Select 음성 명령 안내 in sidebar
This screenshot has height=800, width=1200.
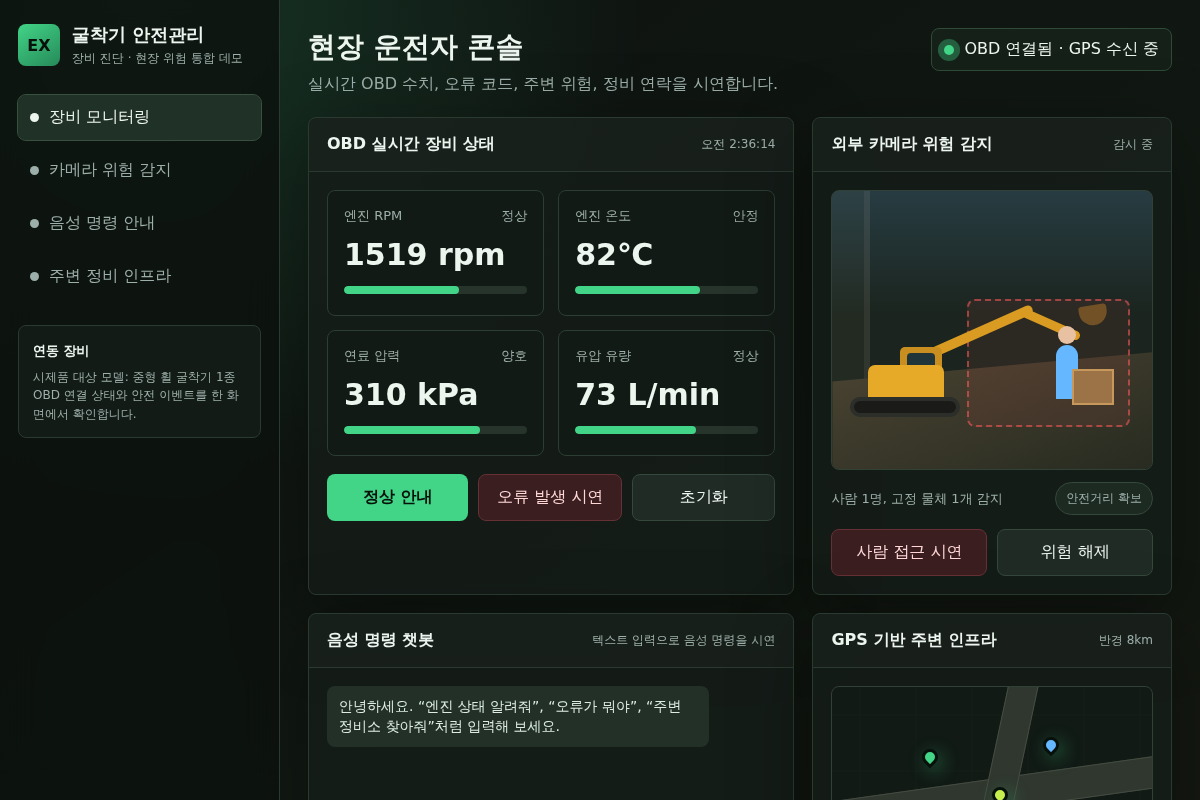pos(139,223)
